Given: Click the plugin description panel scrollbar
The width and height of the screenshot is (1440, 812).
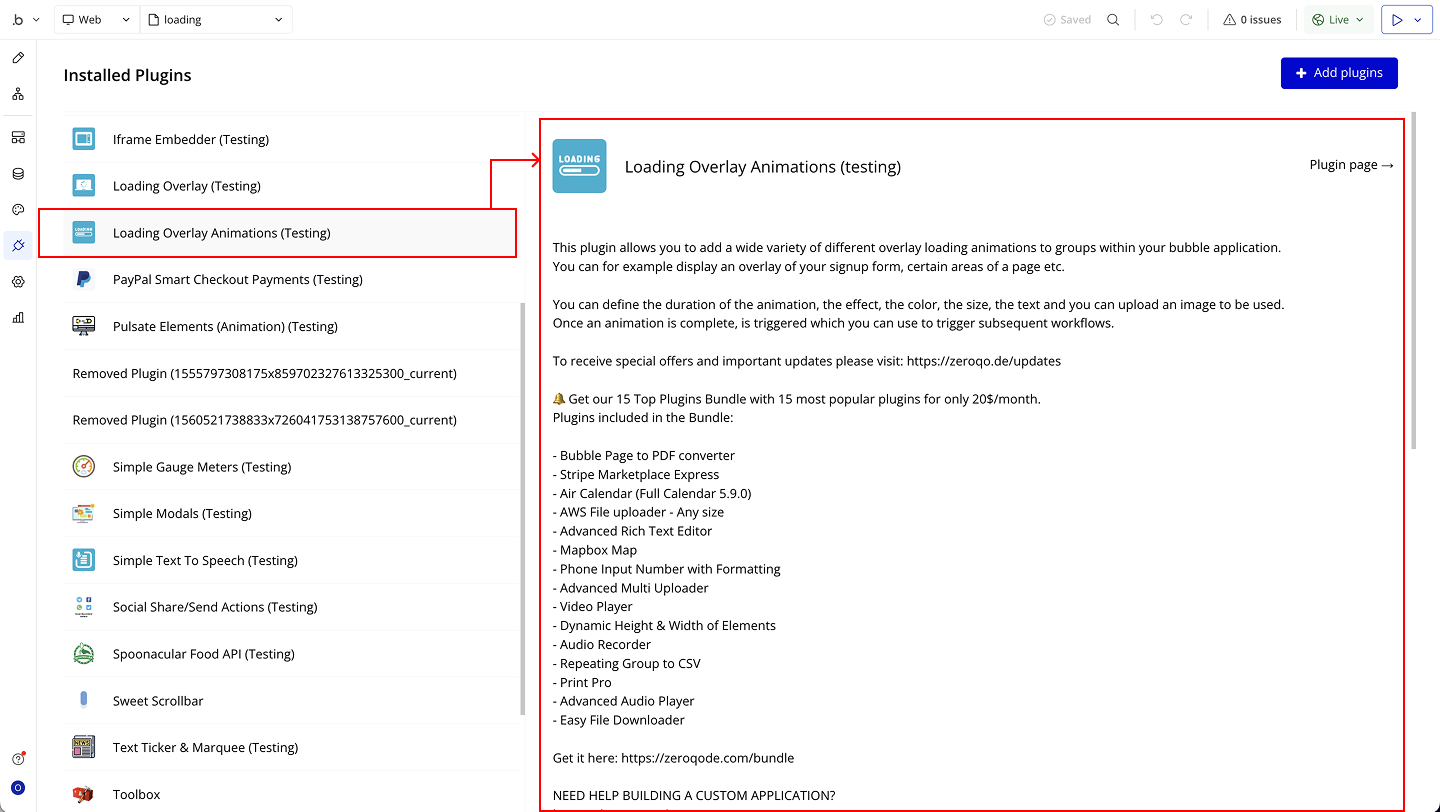Looking at the screenshot, I should (1413, 280).
